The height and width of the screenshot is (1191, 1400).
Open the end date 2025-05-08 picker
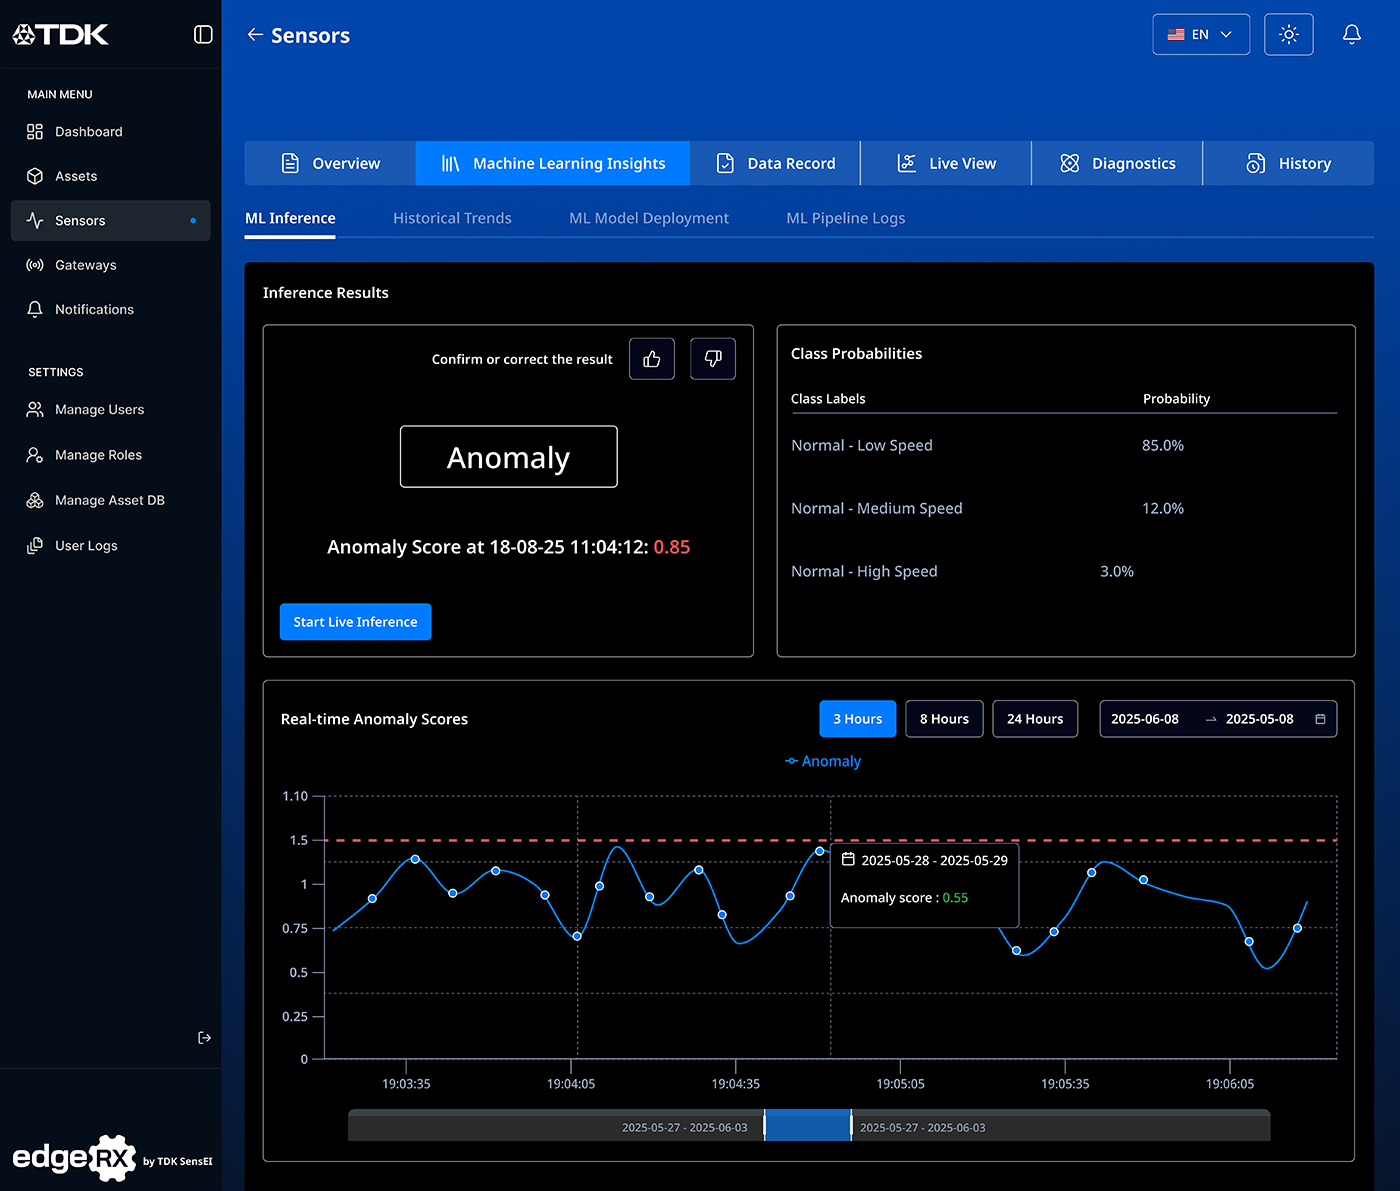pyautogui.click(x=1259, y=719)
